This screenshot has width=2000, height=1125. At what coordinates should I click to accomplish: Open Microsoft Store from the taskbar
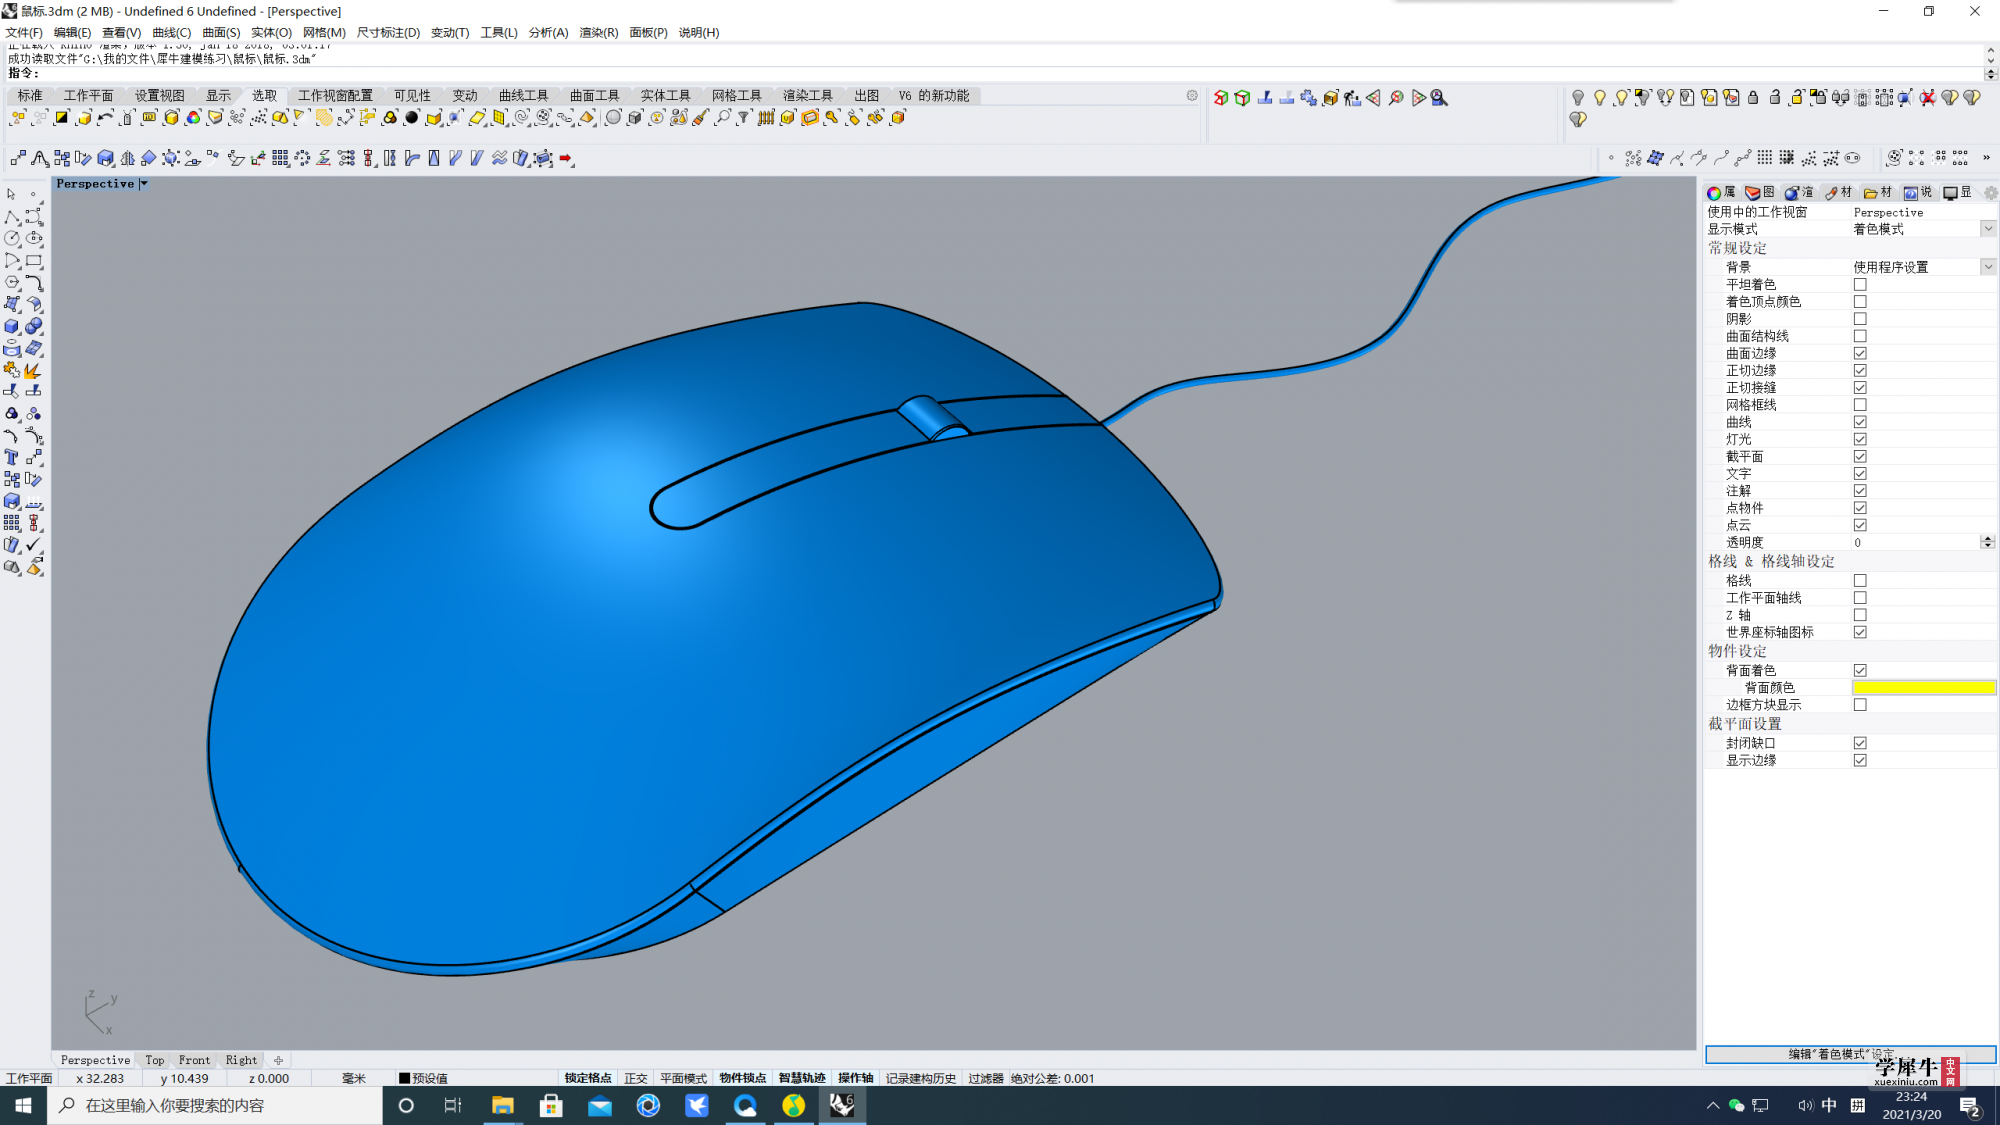tap(551, 1105)
